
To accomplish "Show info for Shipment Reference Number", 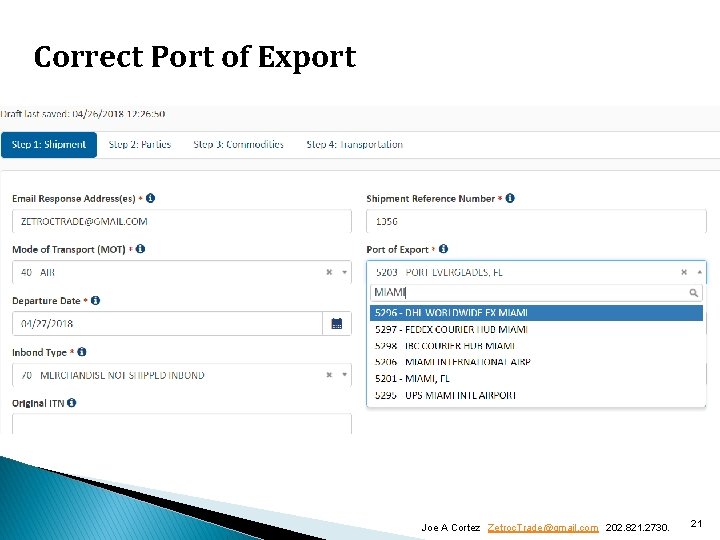I will pos(510,198).
